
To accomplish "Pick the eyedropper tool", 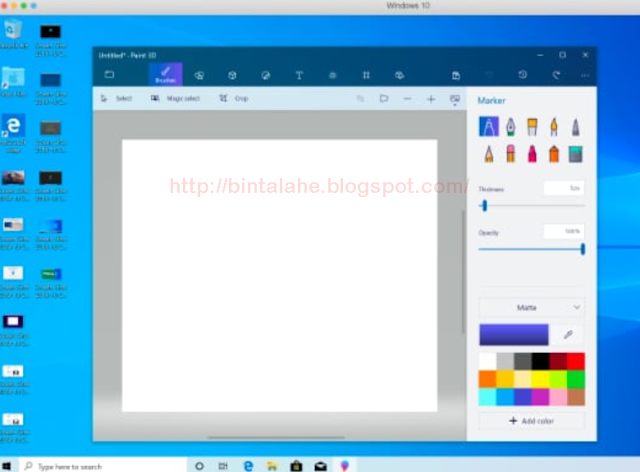I will coord(568,335).
